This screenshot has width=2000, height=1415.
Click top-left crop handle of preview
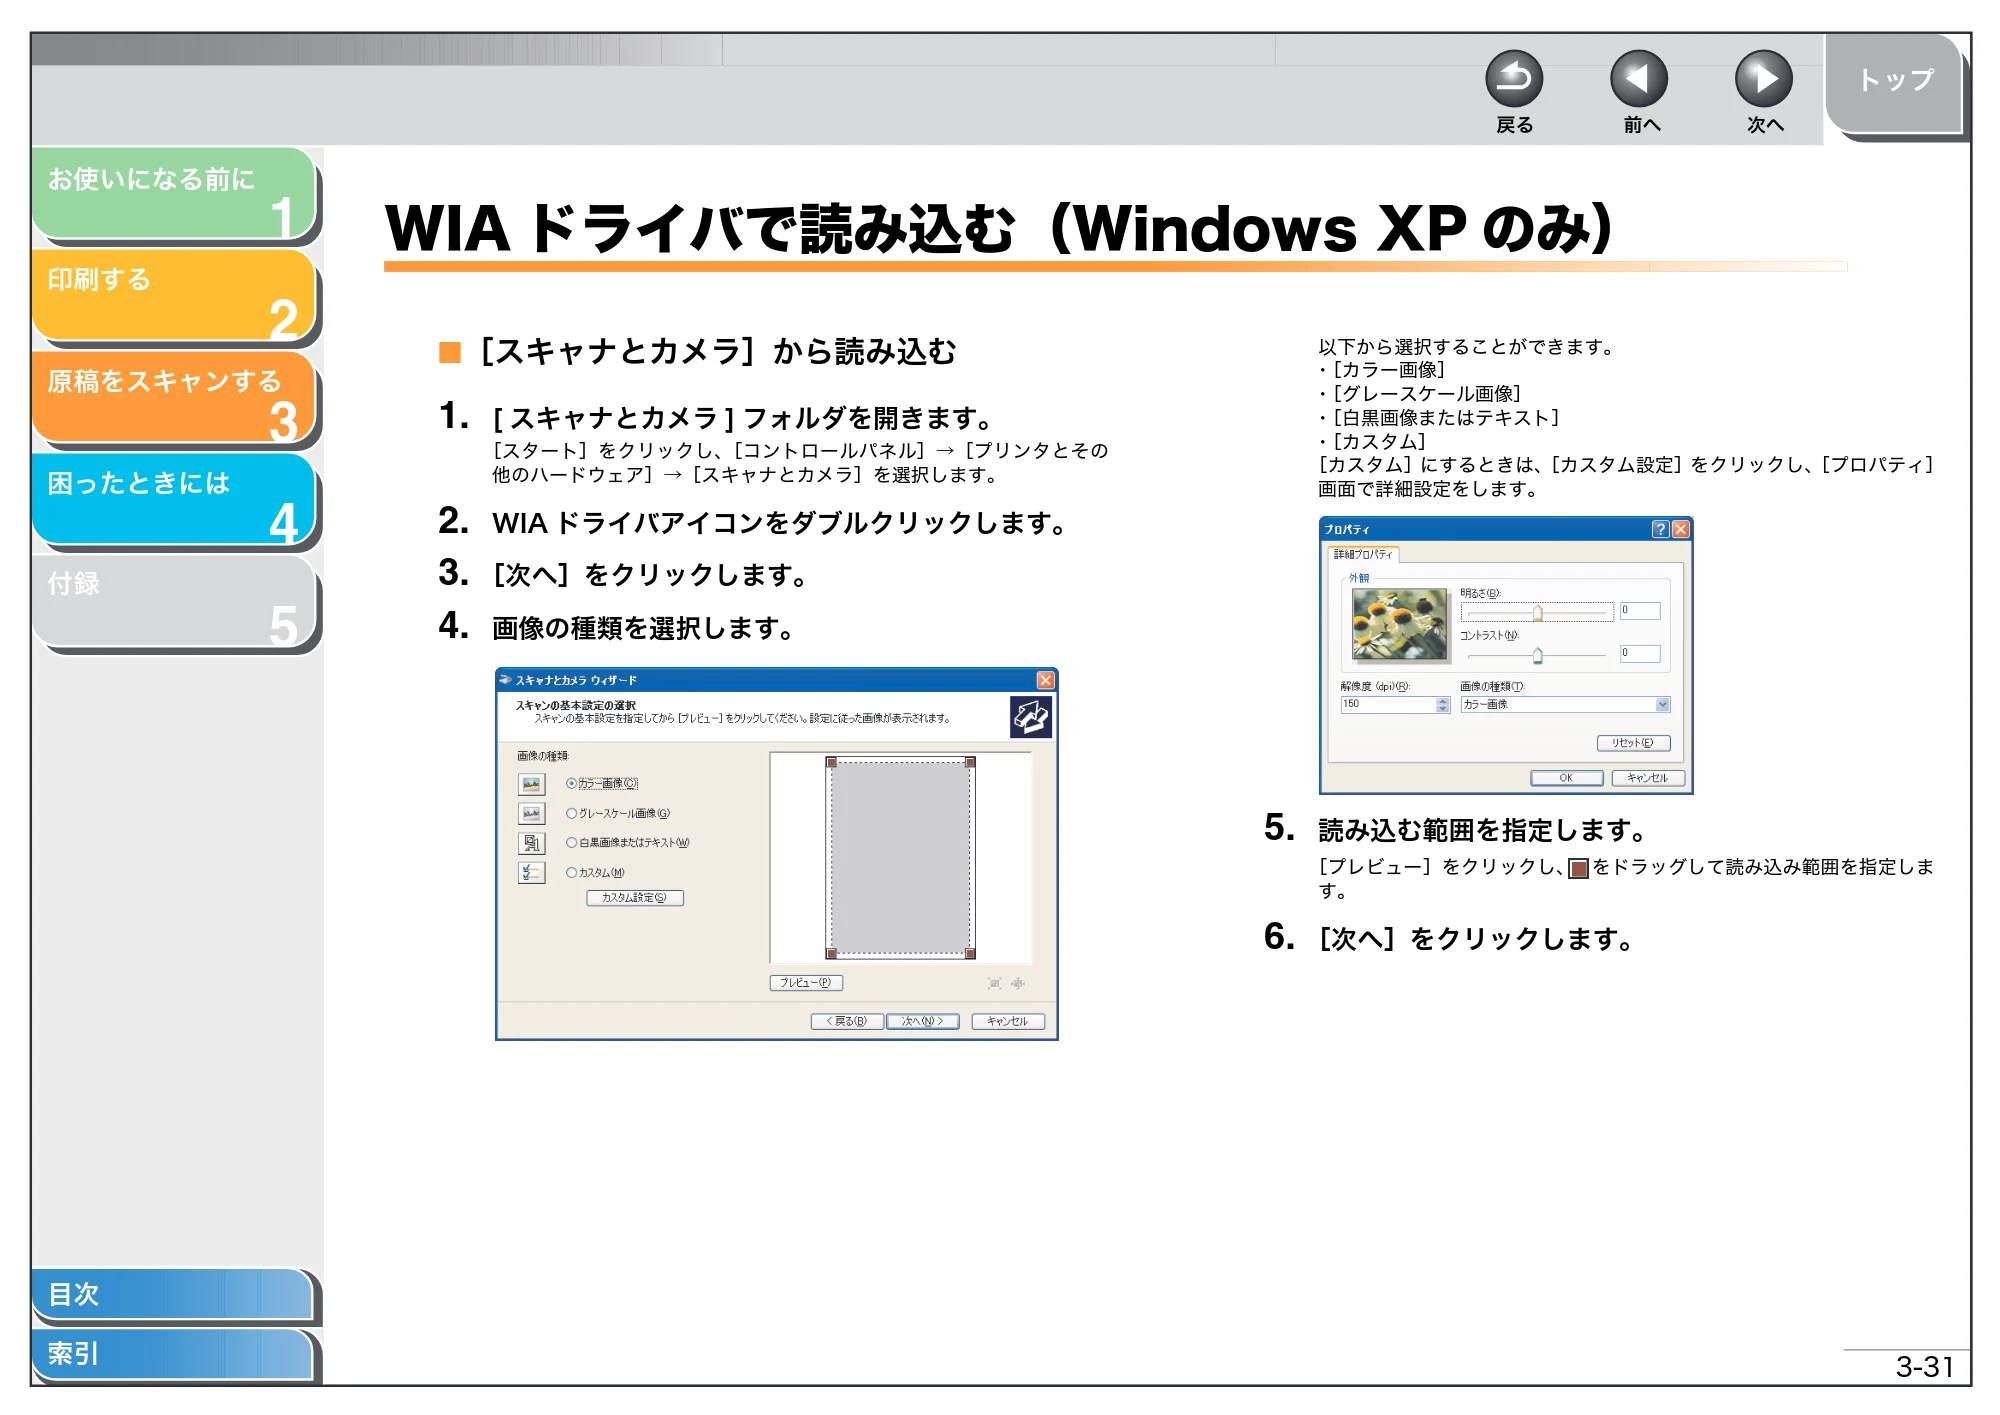pyautogui.click(x=831, y=762)
